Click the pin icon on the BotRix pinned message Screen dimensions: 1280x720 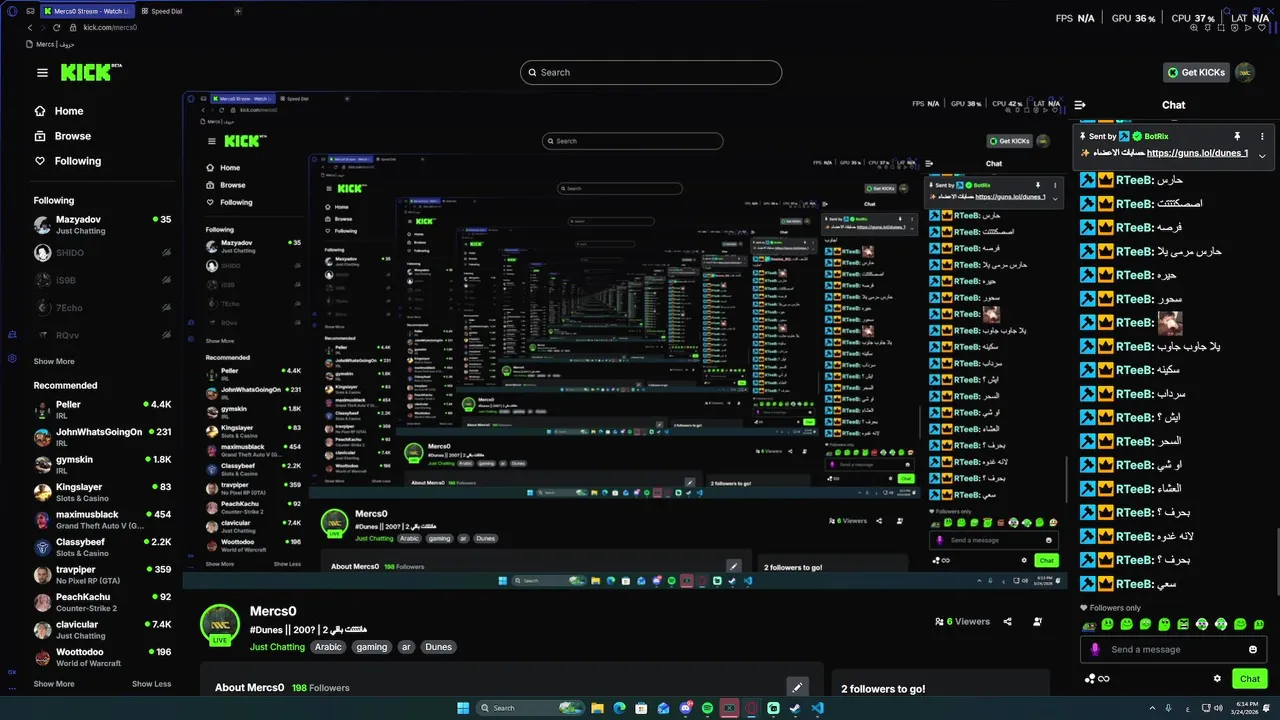1236,136
